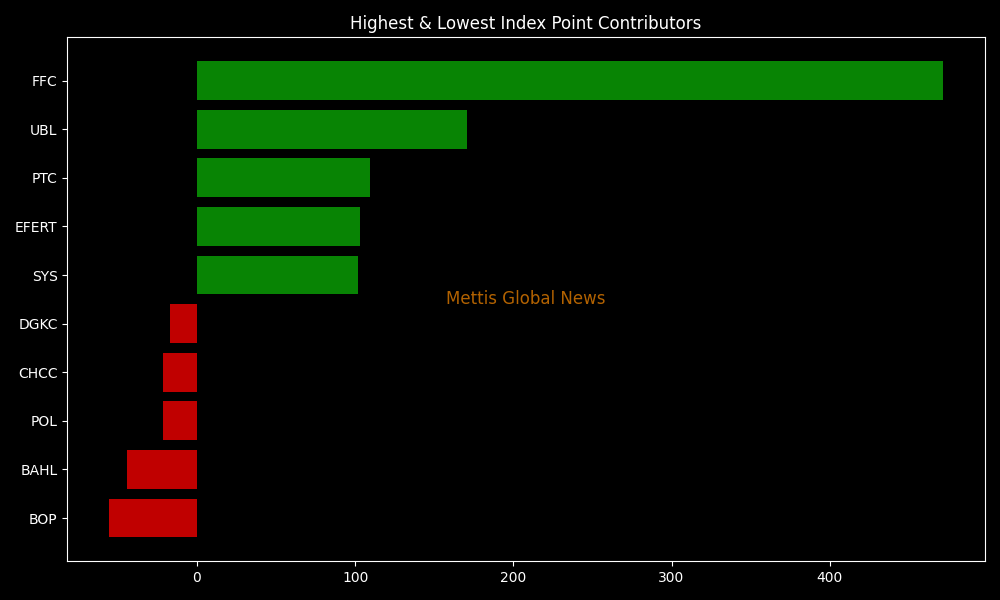This screenshot has width=1000, height=600.
Task: Select the small red DGKC bar
Action: 184,324
